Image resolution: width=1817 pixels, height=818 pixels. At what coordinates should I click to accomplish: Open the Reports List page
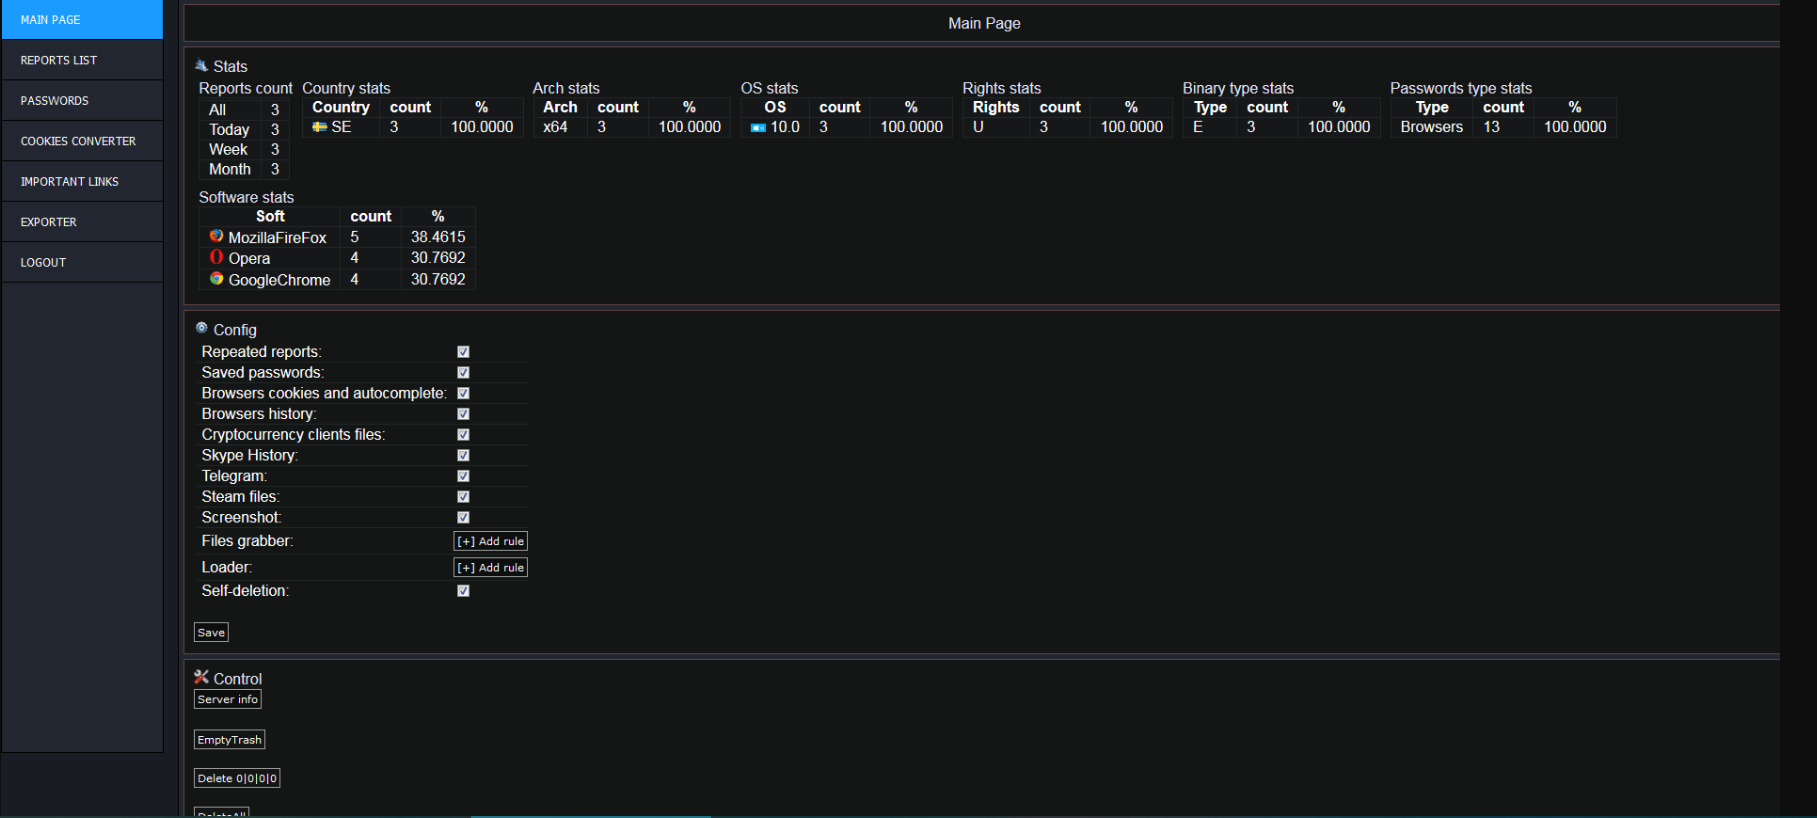(x=82, y=60)
